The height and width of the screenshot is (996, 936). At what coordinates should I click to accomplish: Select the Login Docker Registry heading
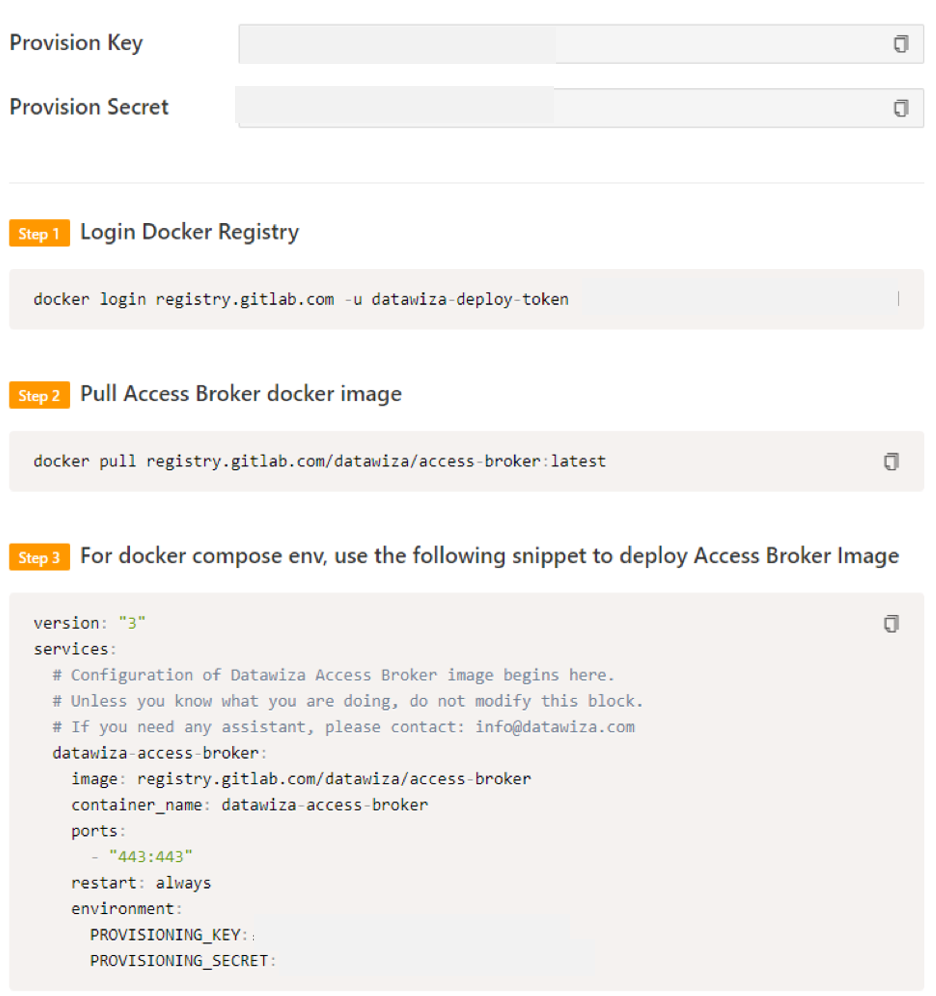[x=189, y=232]
